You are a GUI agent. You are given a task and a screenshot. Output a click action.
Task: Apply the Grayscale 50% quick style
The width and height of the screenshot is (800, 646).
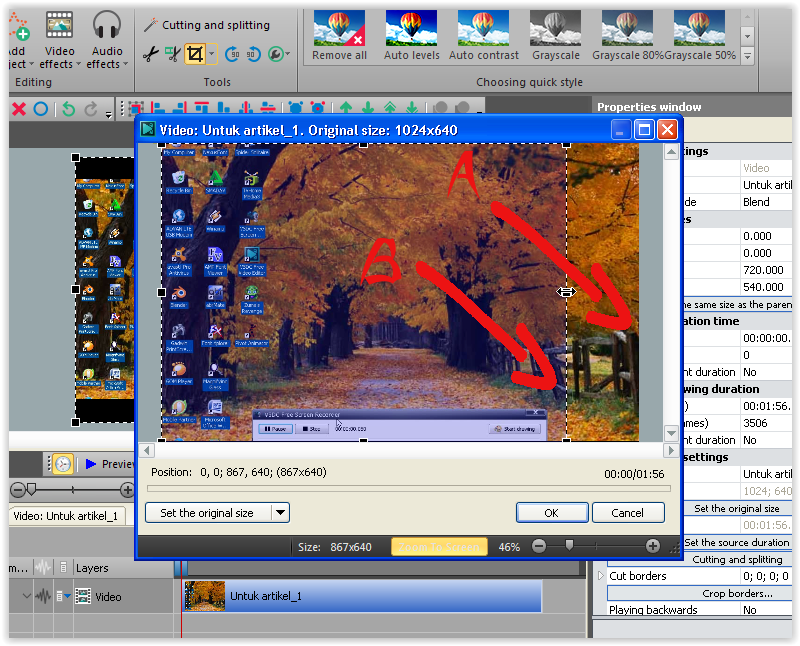699,36
